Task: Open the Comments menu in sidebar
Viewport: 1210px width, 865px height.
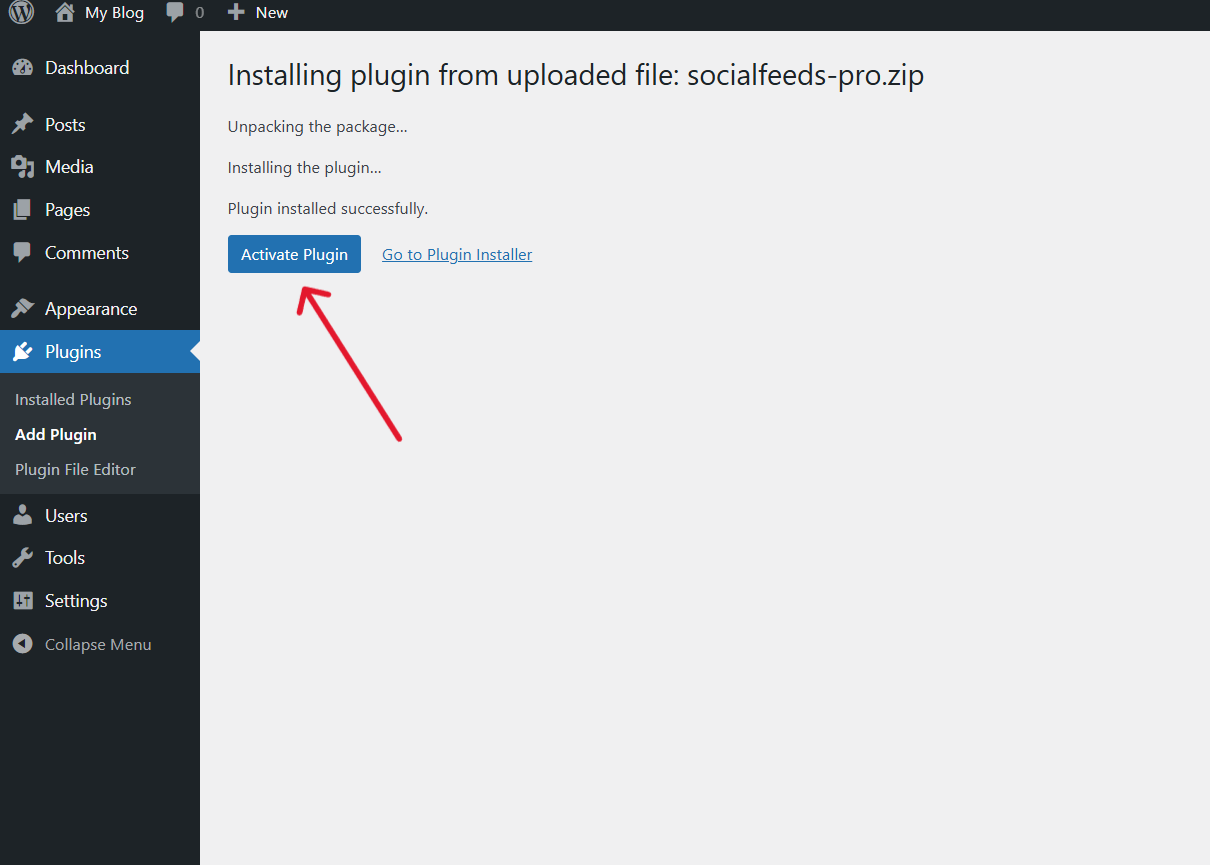Action: click(86, 253)
